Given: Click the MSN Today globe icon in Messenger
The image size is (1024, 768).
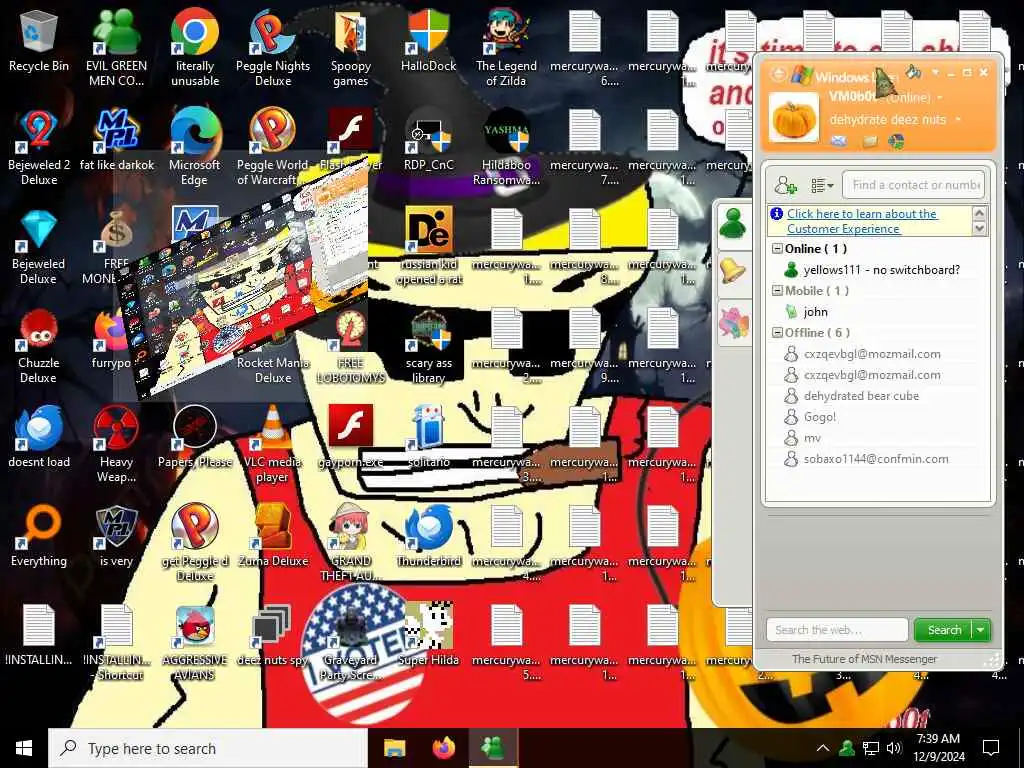Looking at the screenshot, I should [897, 141].
